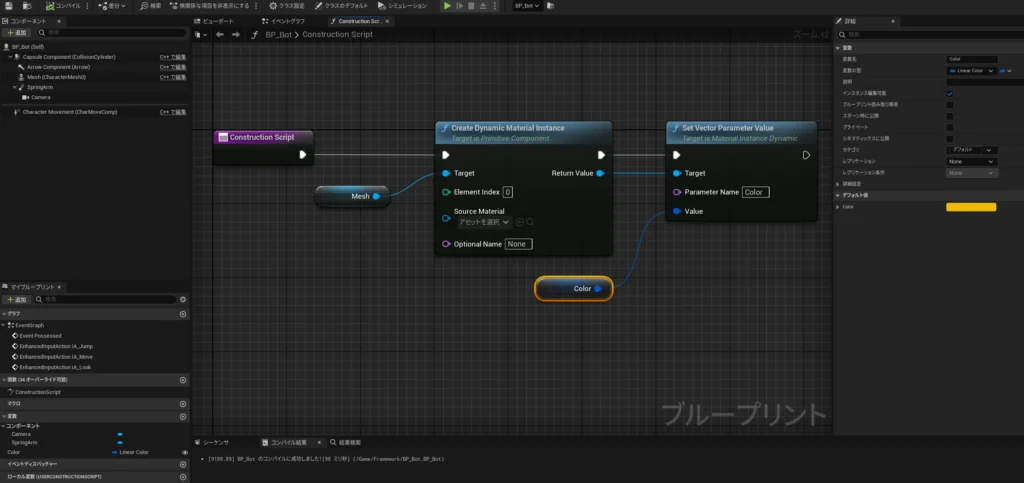Image resolution: width=1024 pixels, height=483 pixels.
Task: Open the Source Material asset dropdown
Action: tap(483, 221)
